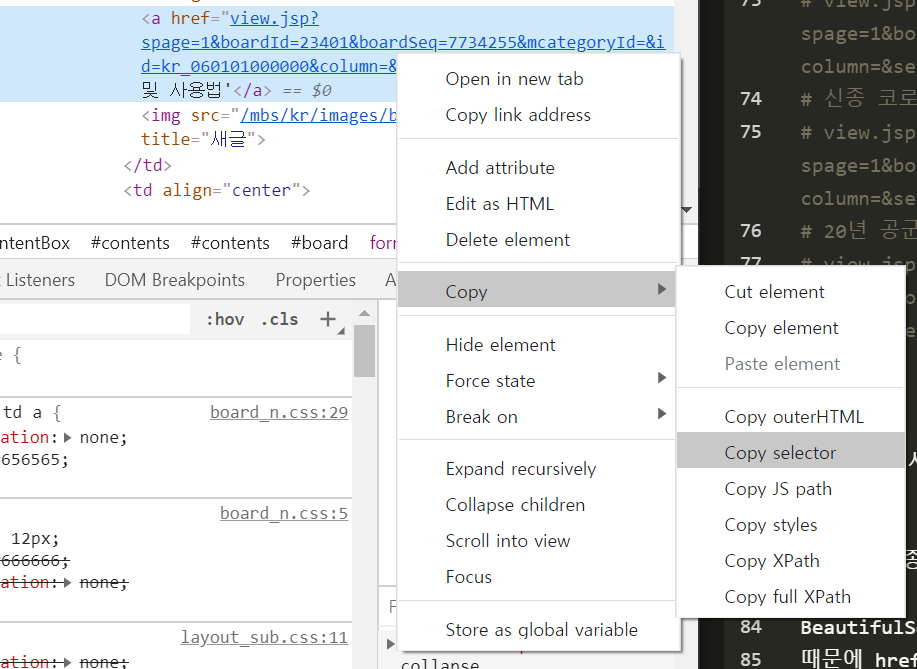917x669 pixels.
Task: Expand the Force state submenu
Action: (x=490, y=380)
